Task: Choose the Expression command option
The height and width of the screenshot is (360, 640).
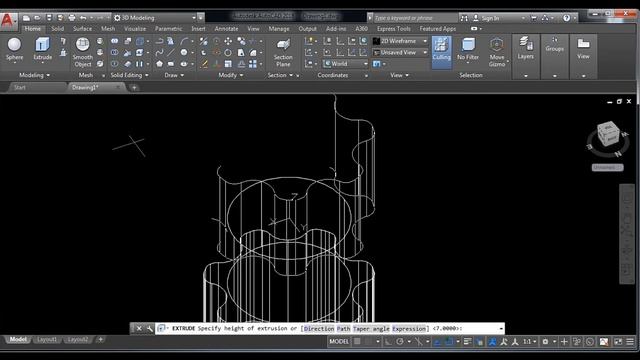Action: coord(409,329)
